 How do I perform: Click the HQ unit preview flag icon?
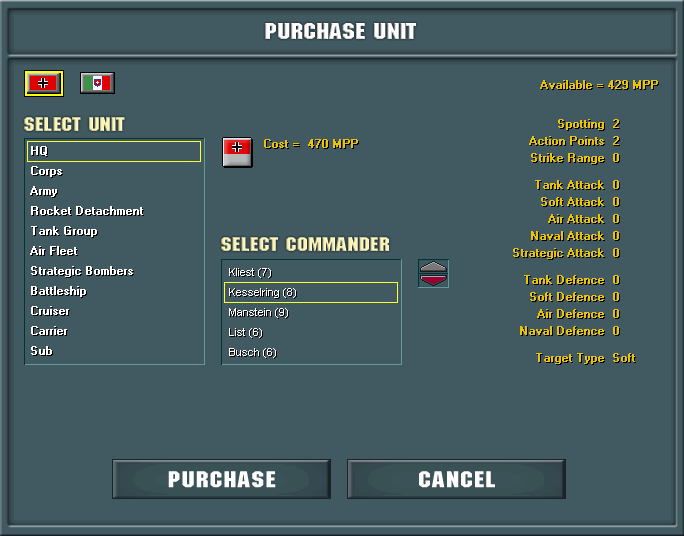pyautogui.click(x=237, y=152)
